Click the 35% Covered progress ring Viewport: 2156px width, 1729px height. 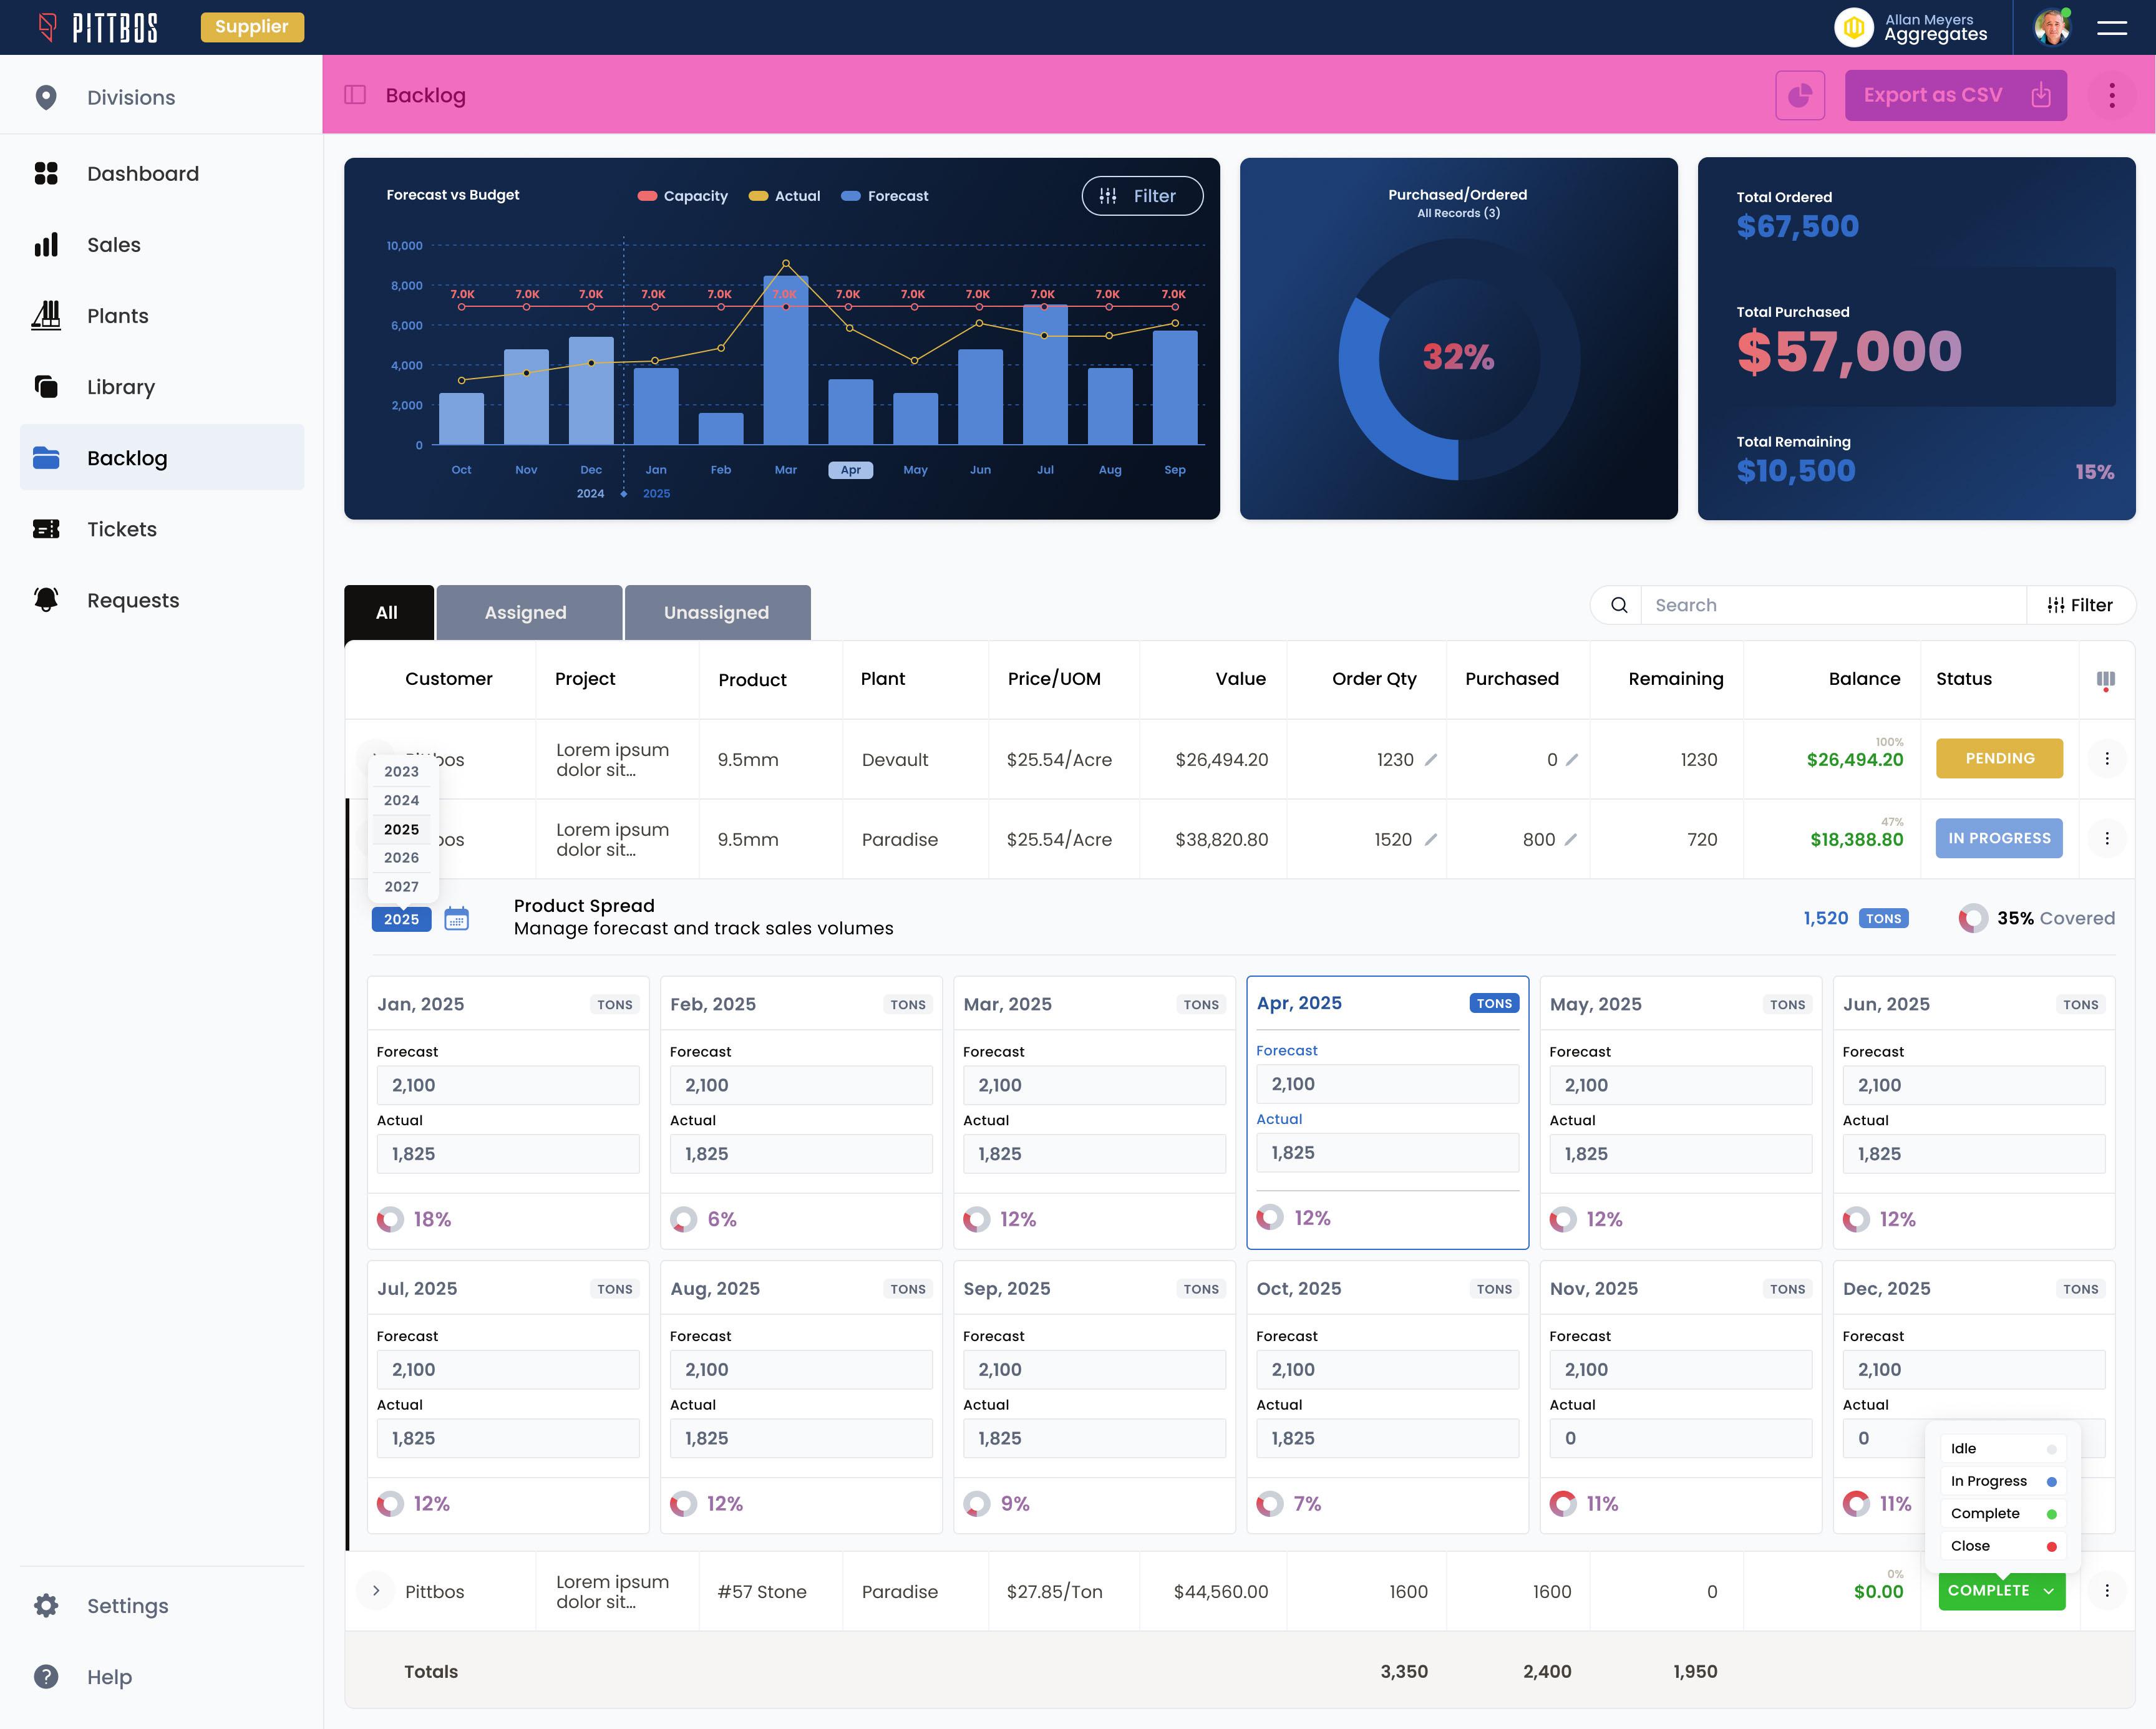pos(1972,918)
